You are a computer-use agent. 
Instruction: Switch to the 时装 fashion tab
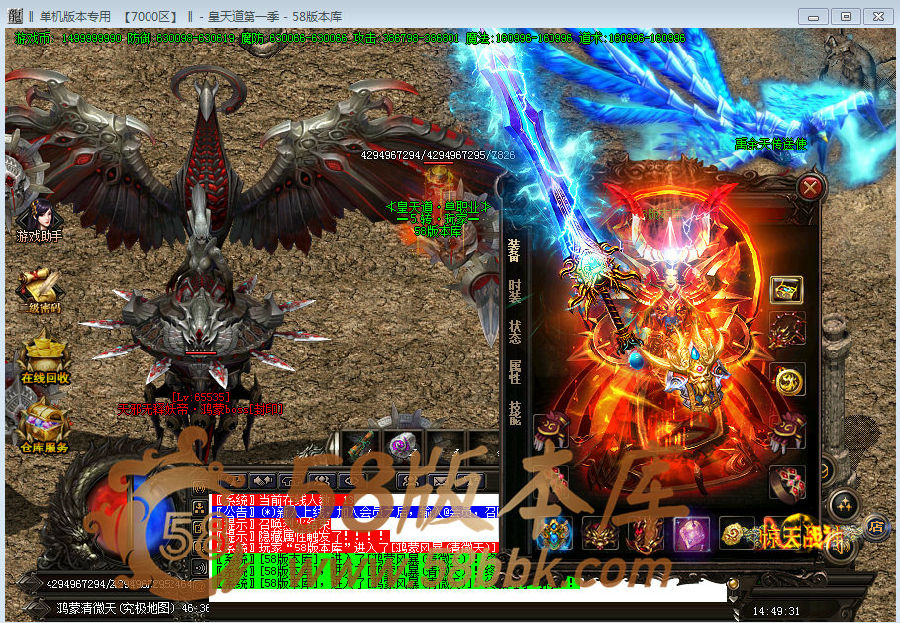pos(514,291)
